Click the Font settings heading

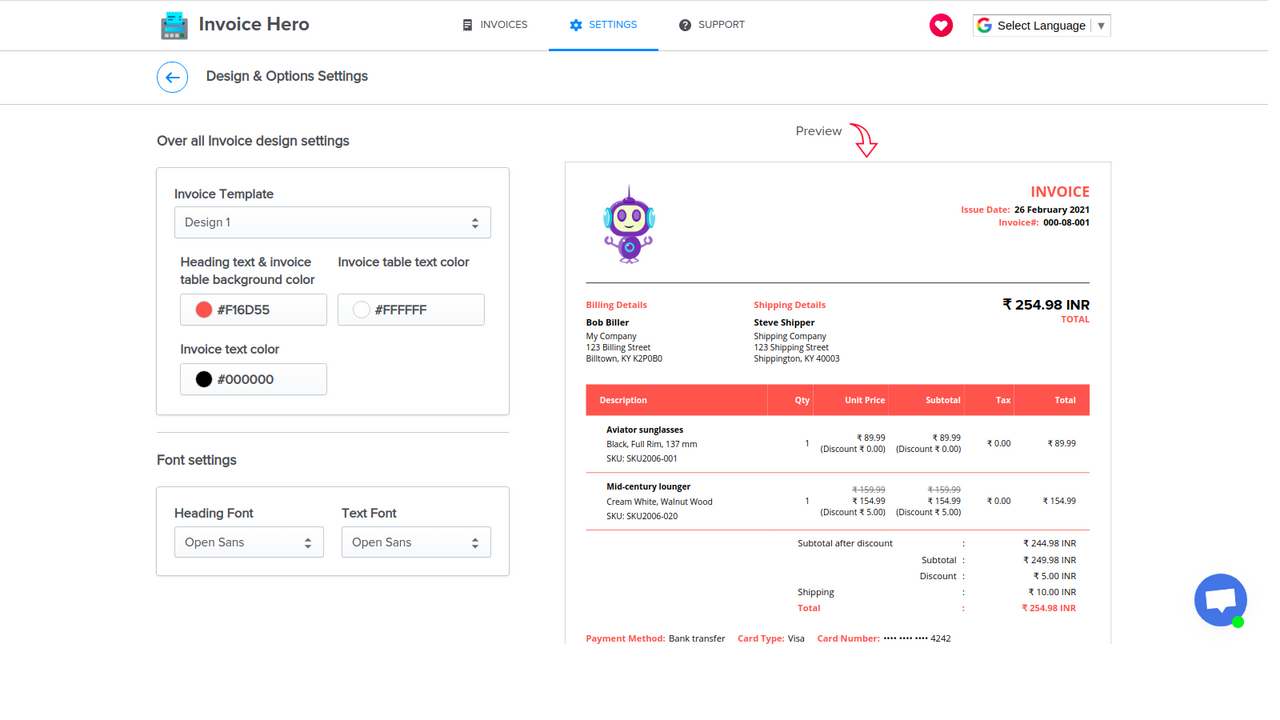pyautogui.click(x=197, y=460)
